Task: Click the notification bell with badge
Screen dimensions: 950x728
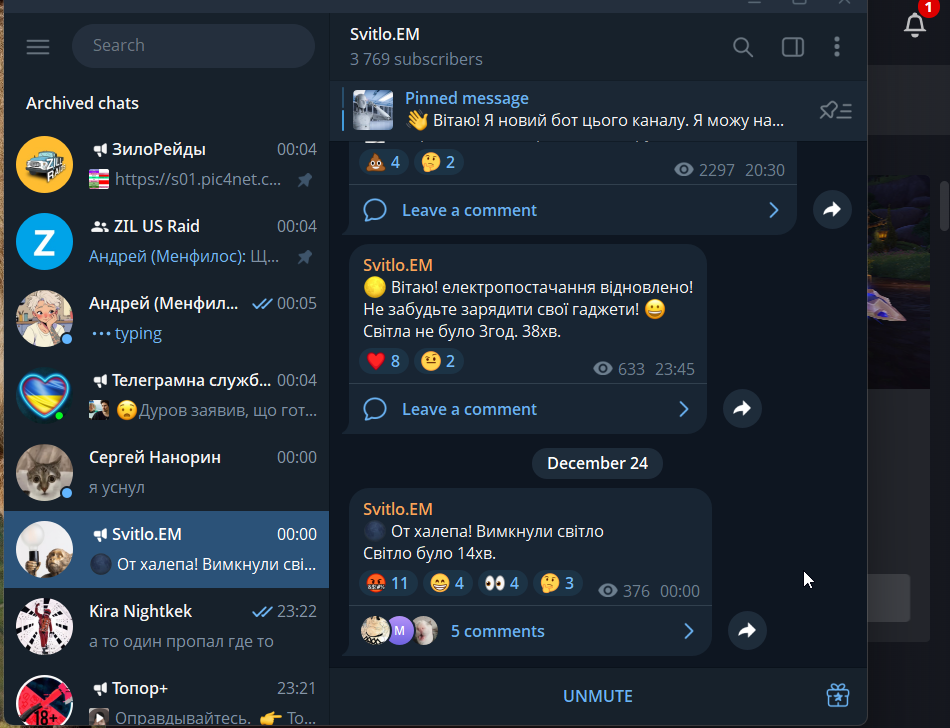Action: click(915, 24)
